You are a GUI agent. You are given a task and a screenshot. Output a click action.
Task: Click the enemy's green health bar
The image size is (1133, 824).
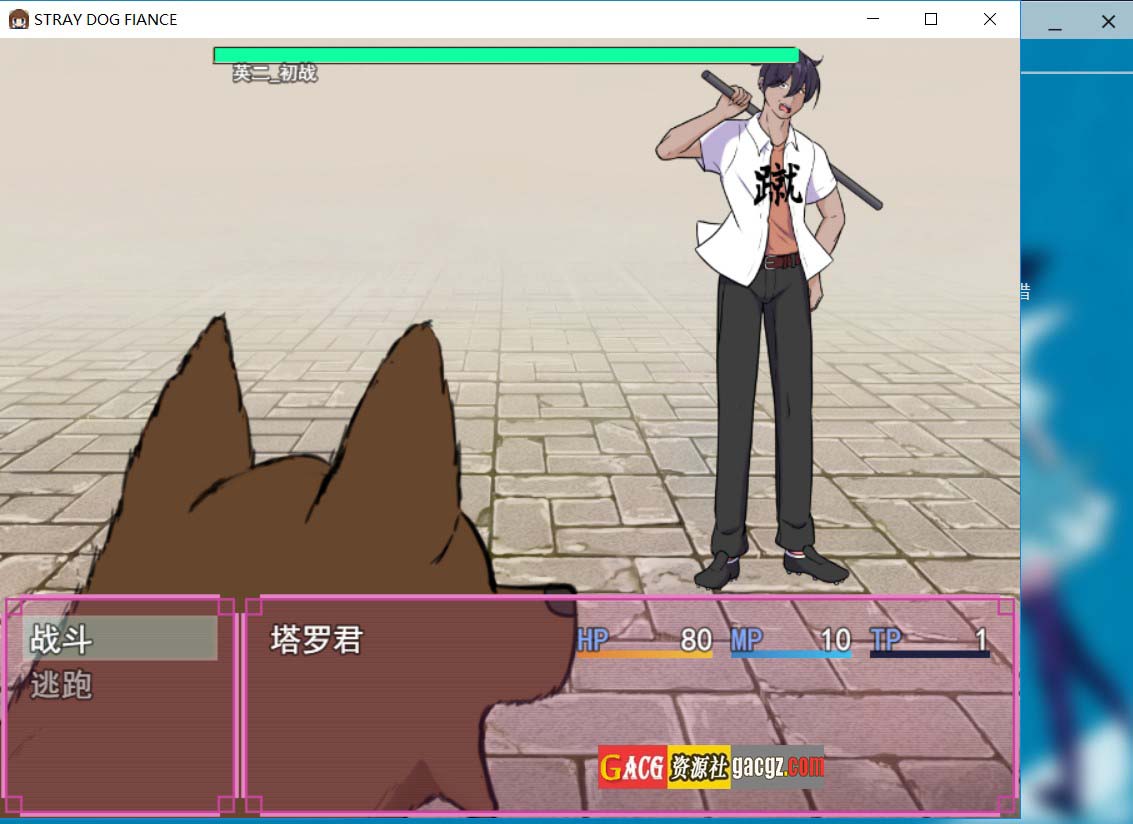click(x=505, y=55)
